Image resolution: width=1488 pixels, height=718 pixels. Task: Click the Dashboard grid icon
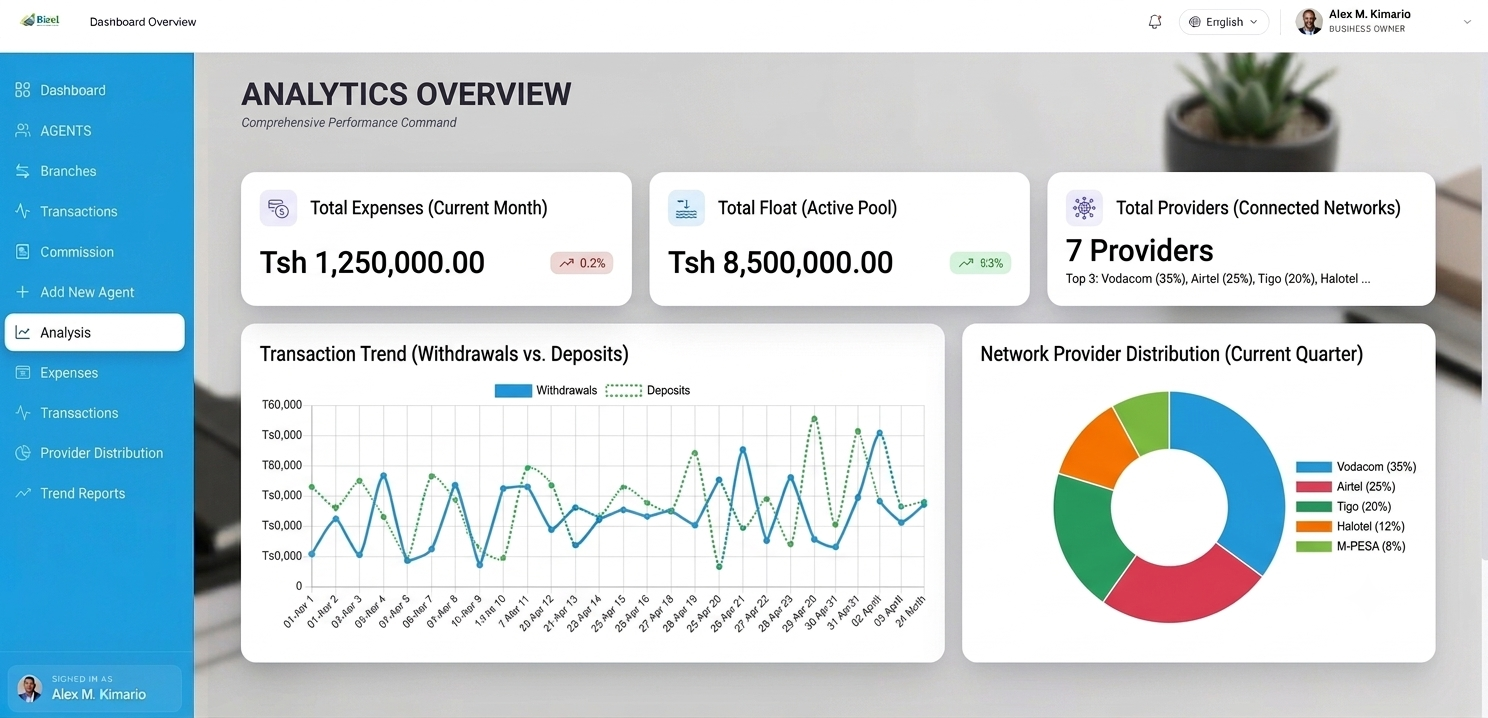click(x=23, y=90)
